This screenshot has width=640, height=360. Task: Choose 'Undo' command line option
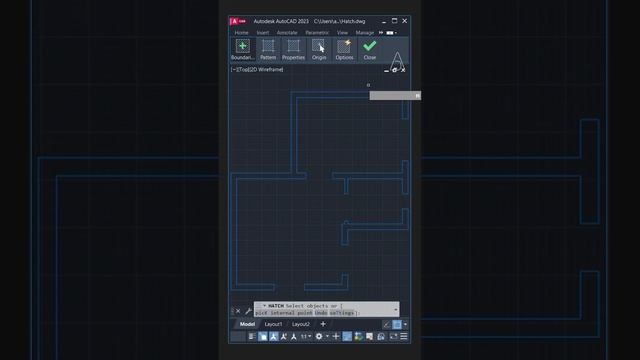[x=321, y=313]
